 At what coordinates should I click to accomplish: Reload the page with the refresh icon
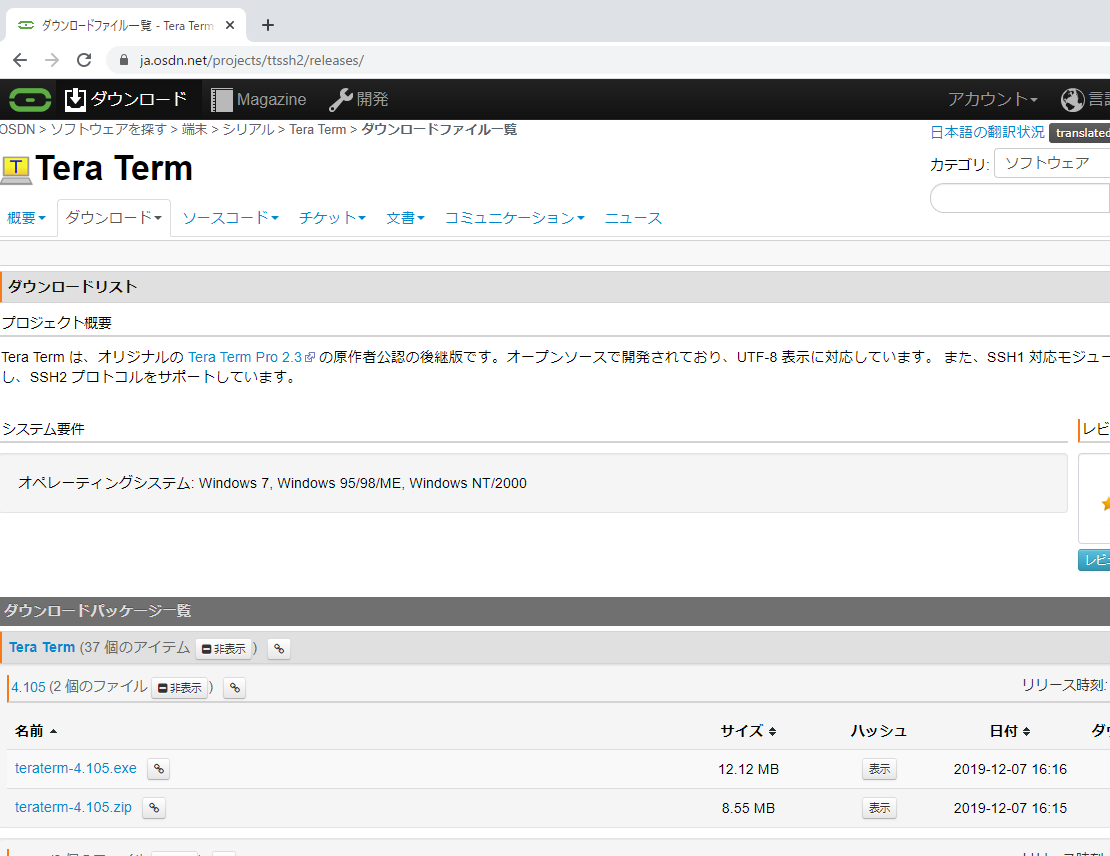point(84,59)
